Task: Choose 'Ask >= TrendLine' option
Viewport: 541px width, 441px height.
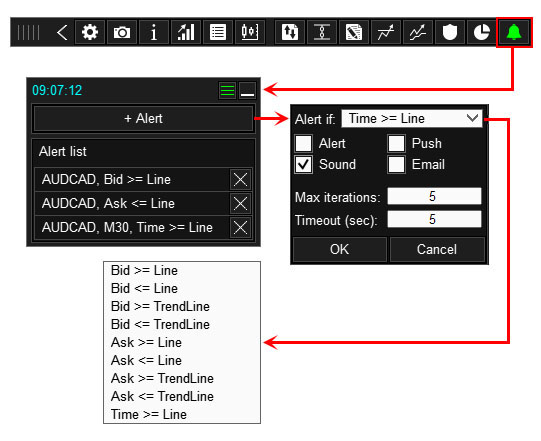Action: (182, 378)
